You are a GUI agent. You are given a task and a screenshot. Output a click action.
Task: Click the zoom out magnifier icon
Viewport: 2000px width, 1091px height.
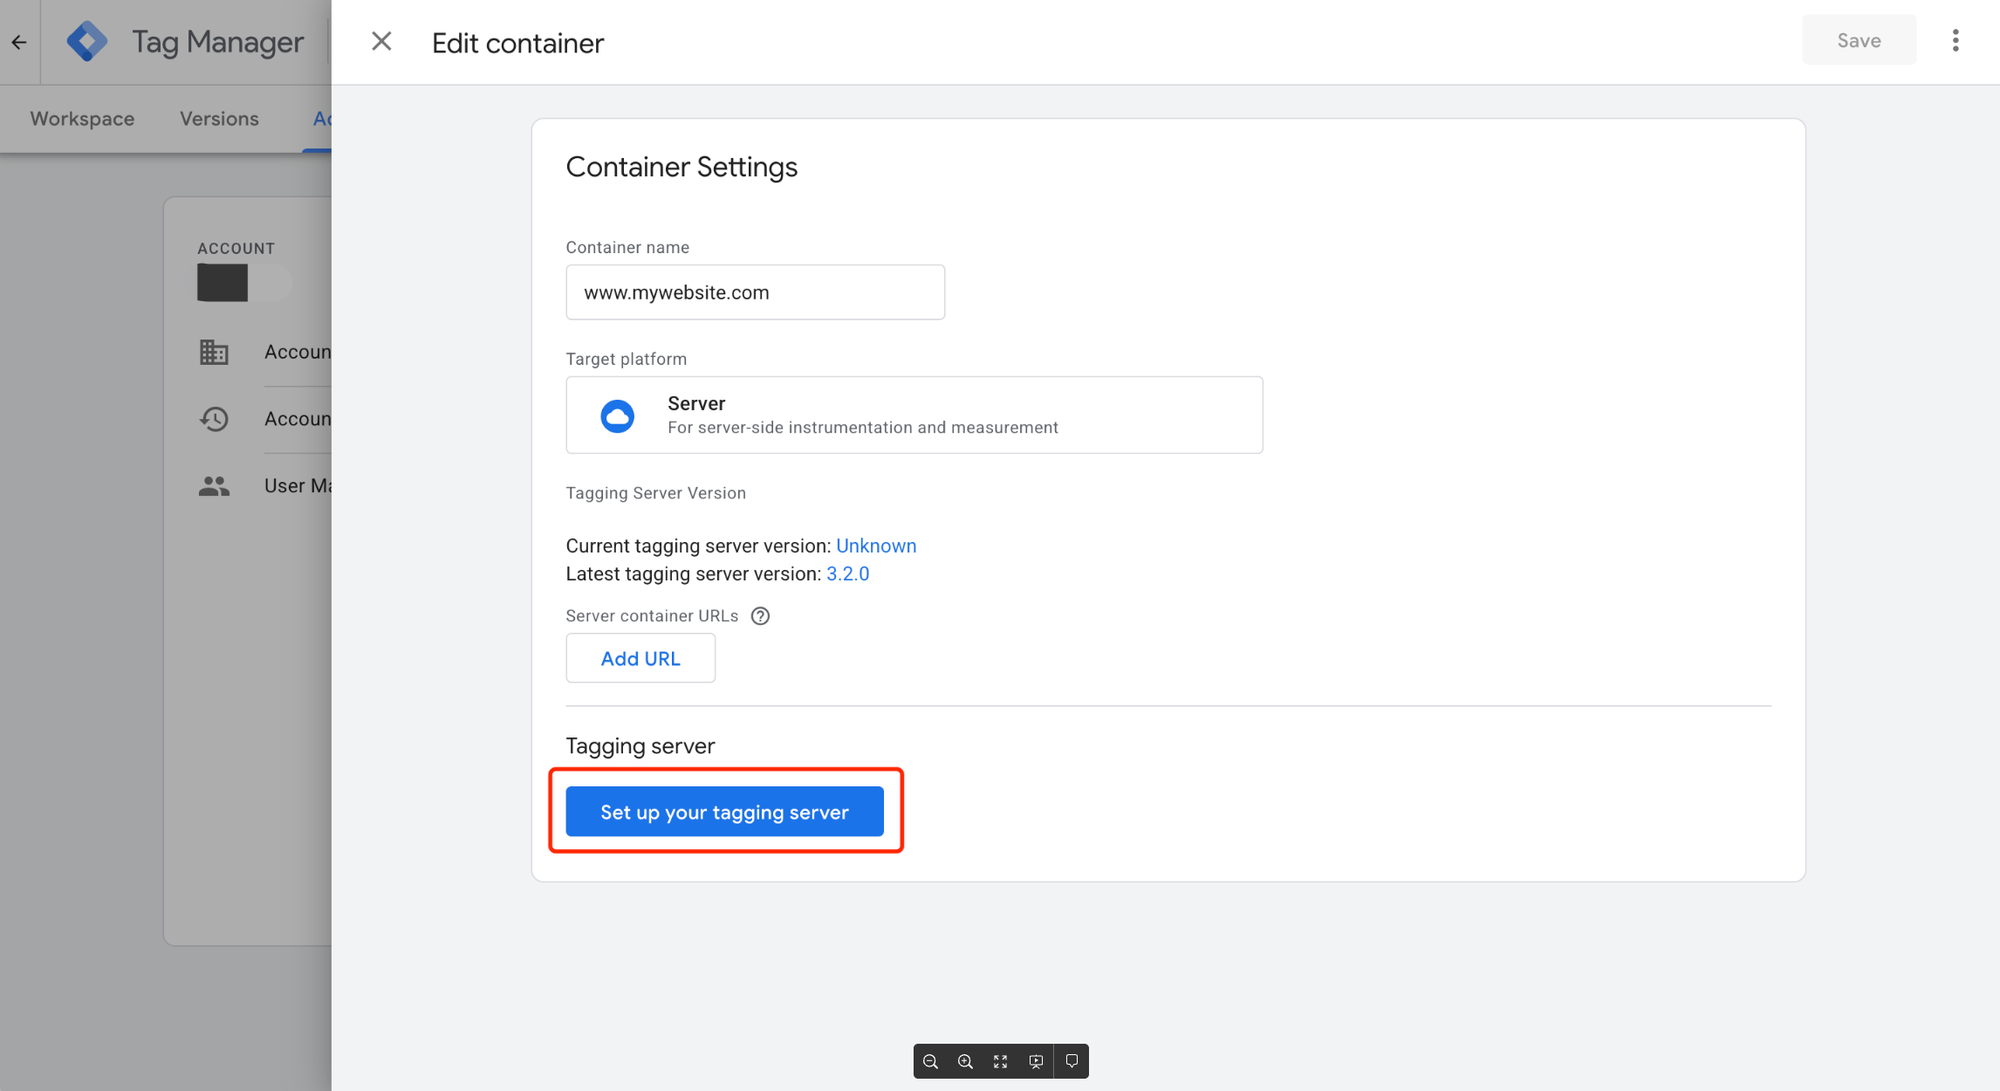(930, 1061)
